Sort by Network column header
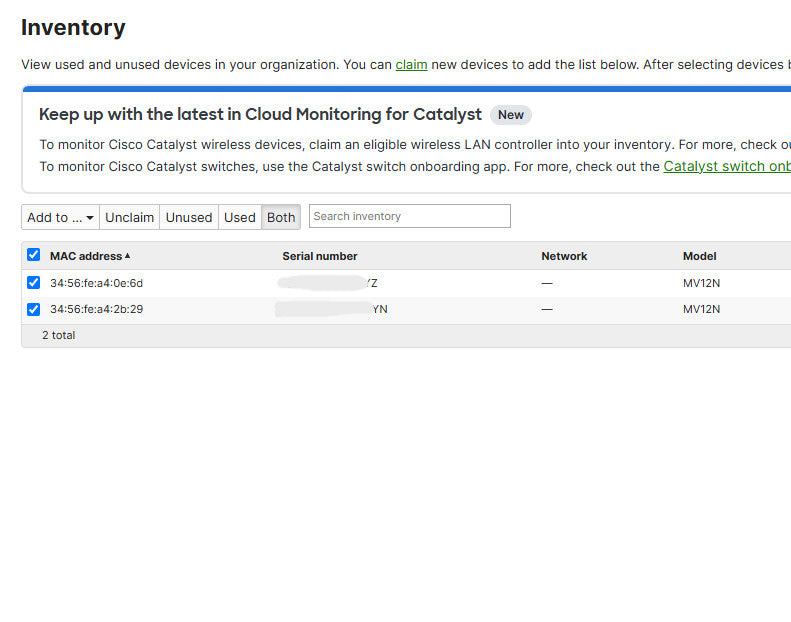 tap(564, 256)
